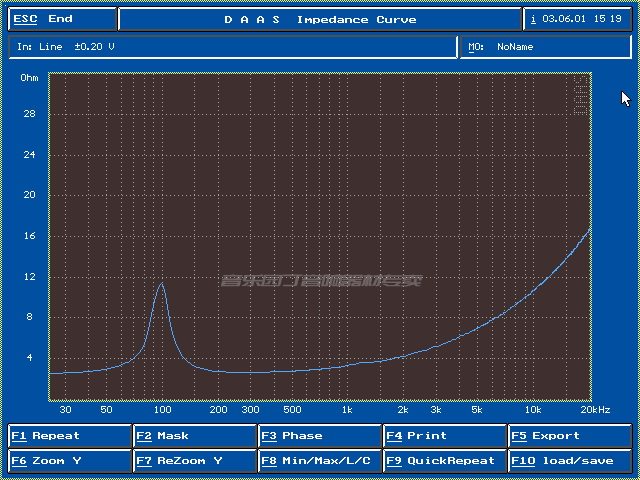Click the 500 frequency axis label
The height and width of the screenshot is (480, 640).
[x=292, y=409]
